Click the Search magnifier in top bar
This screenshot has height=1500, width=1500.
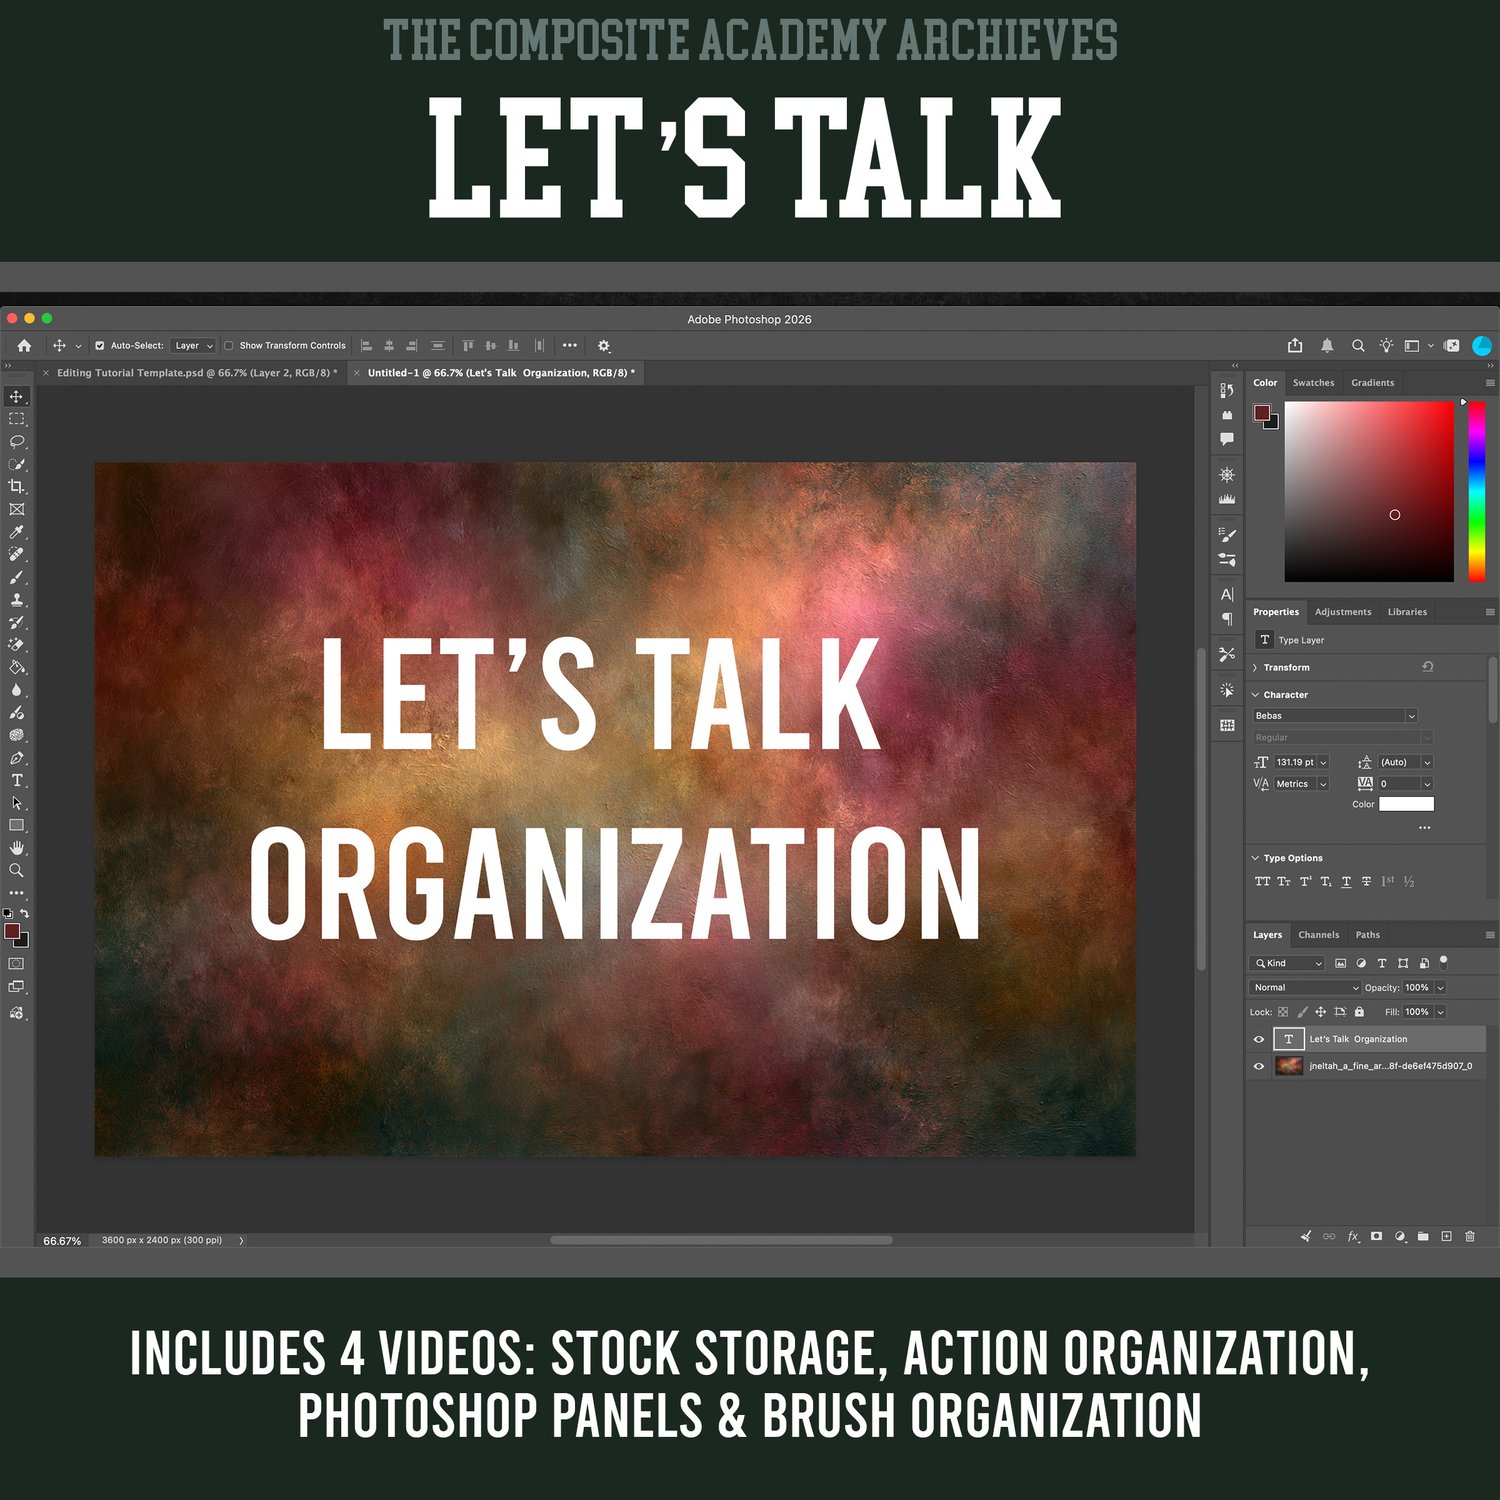(1358, 346)
